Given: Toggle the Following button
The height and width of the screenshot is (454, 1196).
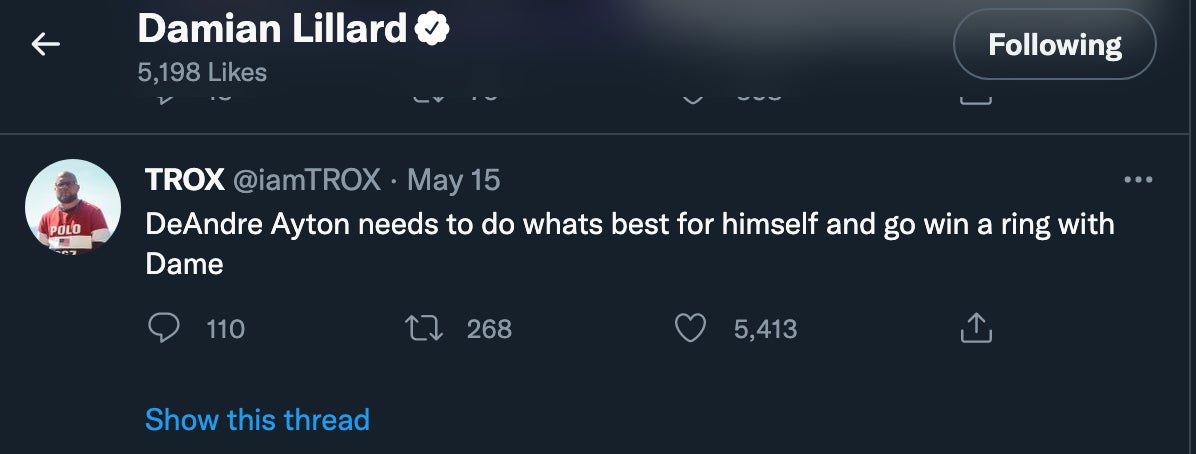Looking at the screenshot, I should click(x=1054, y=45).
